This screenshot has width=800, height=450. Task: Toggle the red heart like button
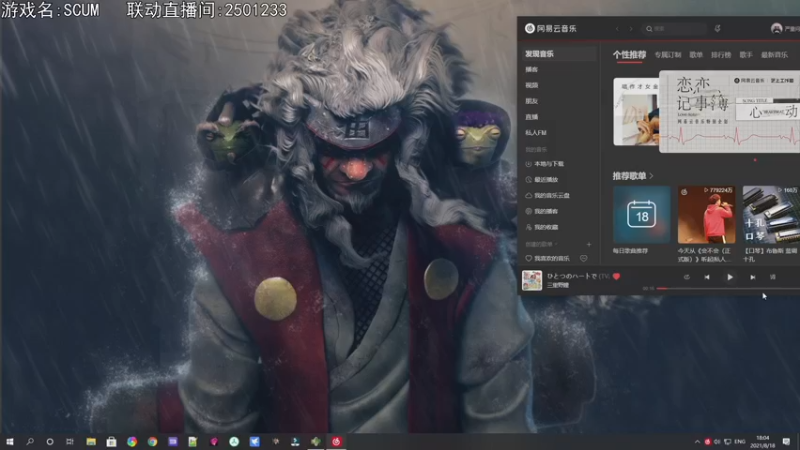click(x=616, y=277)
